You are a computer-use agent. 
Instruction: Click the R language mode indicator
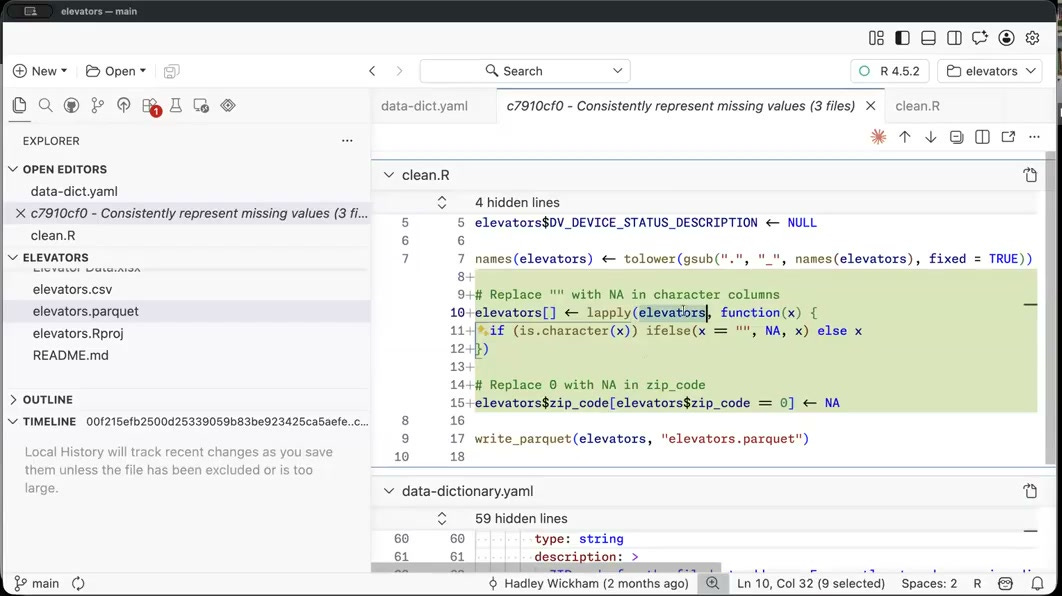click(977, 583)
